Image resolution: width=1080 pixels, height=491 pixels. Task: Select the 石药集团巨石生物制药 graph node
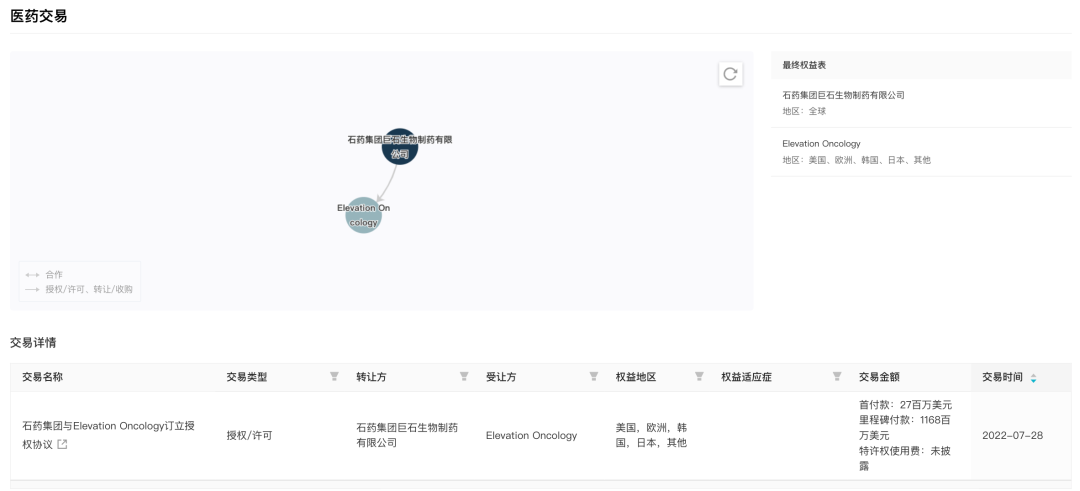click(400, 147)
